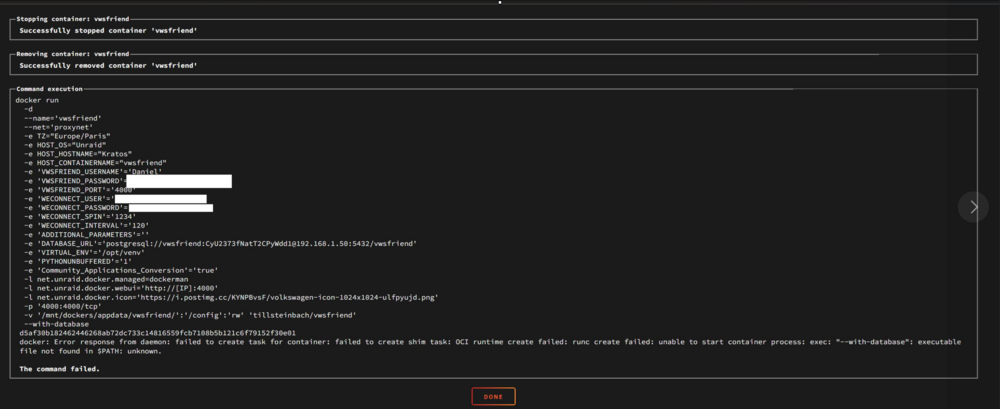Click the net.unraid.docker.icon URL line
1000x409 pixels.
[x=231, y=297]
